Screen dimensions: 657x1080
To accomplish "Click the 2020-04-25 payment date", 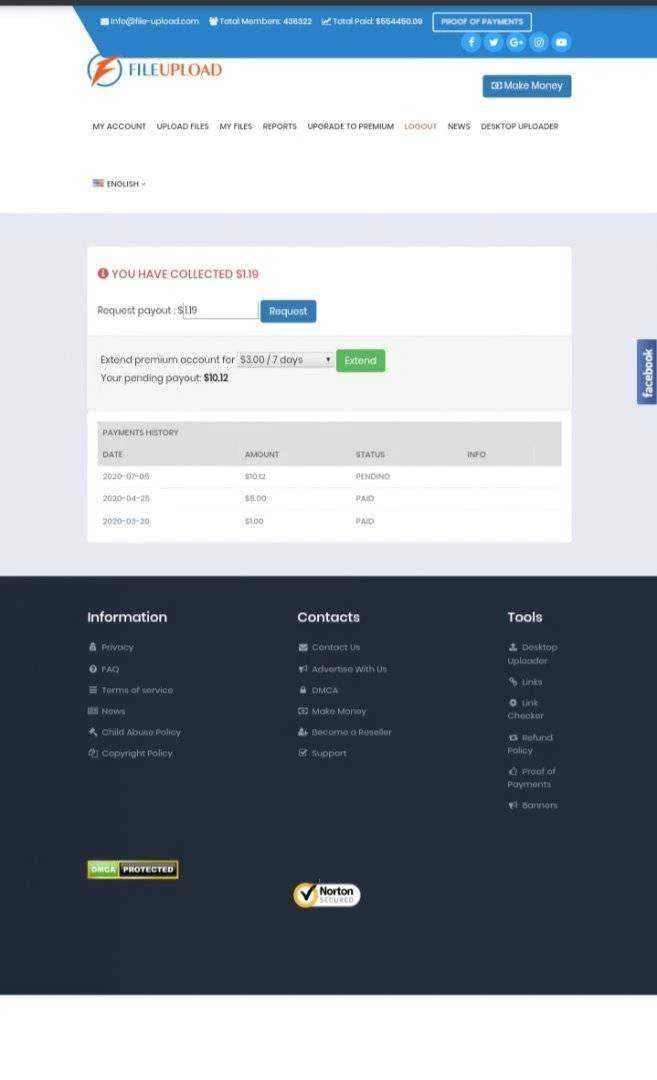I will [x=126, y=499].
